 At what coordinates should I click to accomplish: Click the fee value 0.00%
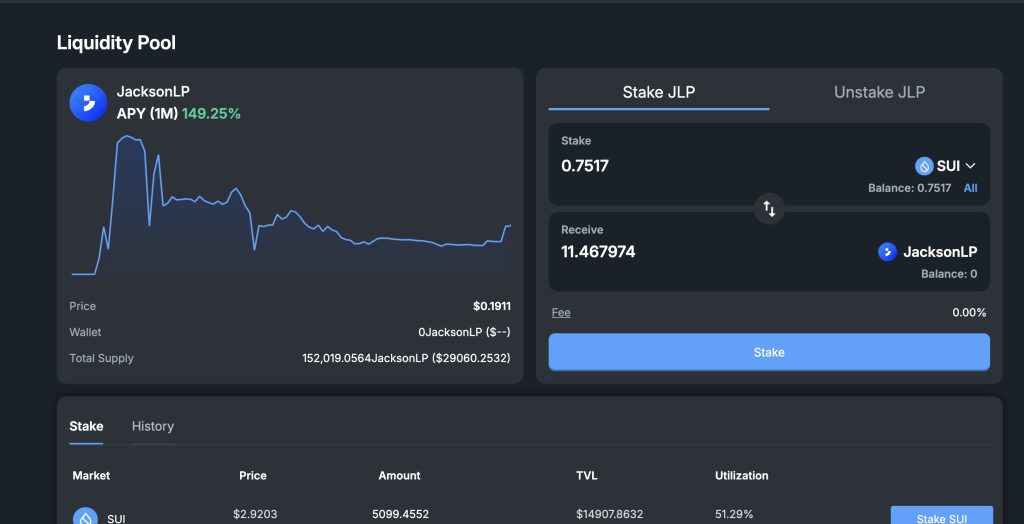pyautogui.click(x=969, y=312)
